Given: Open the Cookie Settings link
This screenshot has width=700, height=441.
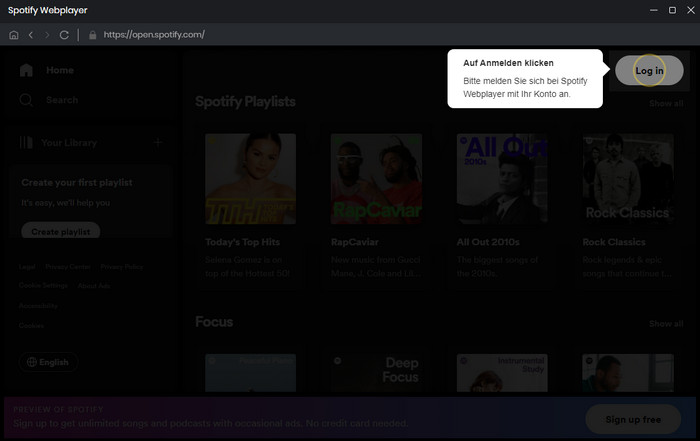Looking at the screenshot, I should [43, 286].
